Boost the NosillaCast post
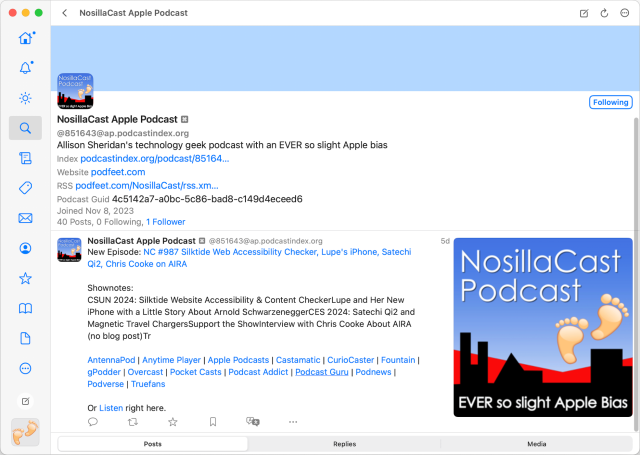 pos(133,422)
